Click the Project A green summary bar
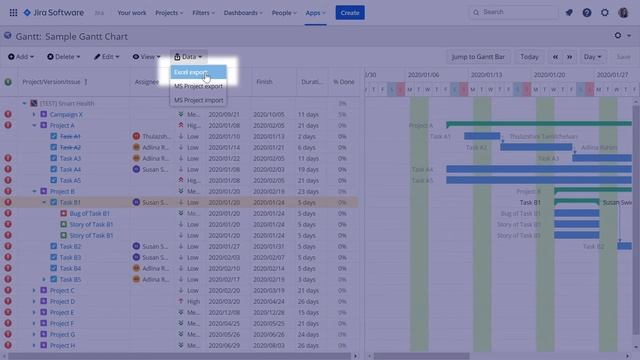The width and height of the screenshot is (640, 360). (539, 123)
